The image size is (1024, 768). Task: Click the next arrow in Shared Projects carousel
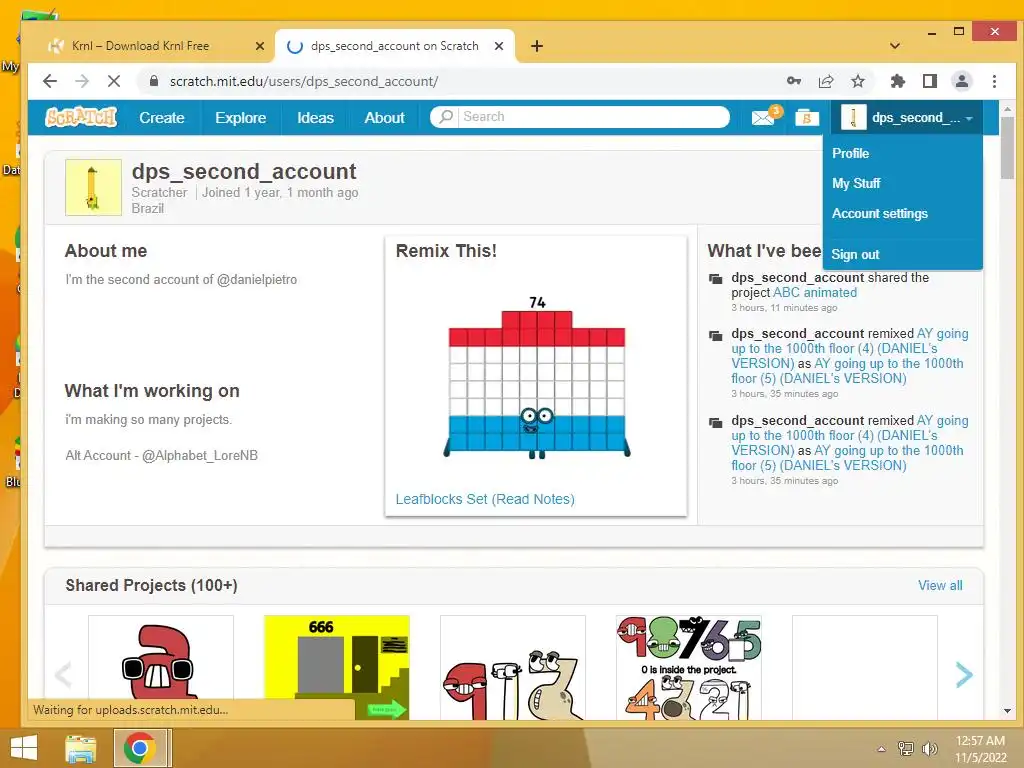click(x=964, y=675)
